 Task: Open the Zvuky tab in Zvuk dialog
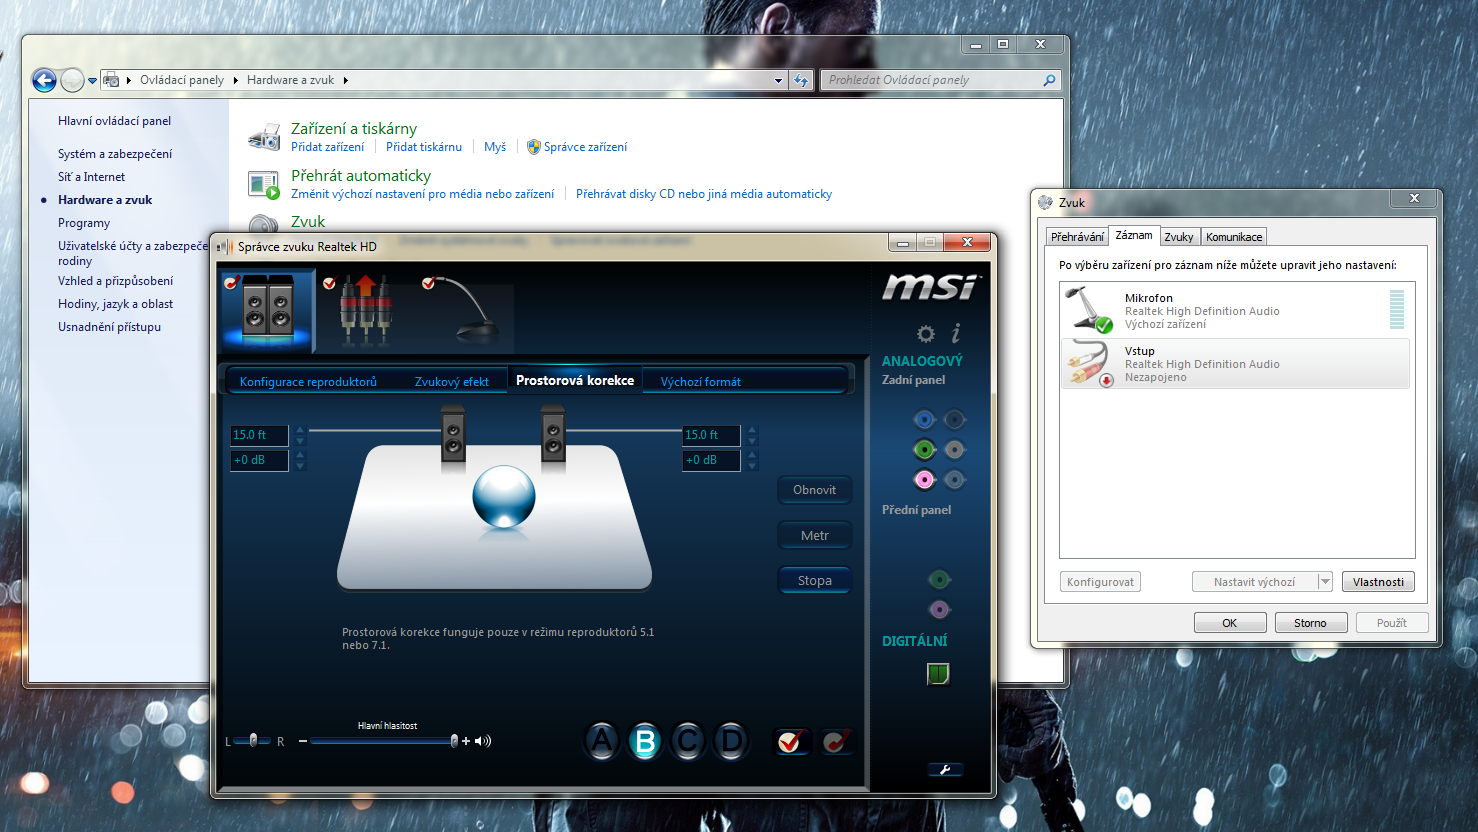(x=1179, y=237)
